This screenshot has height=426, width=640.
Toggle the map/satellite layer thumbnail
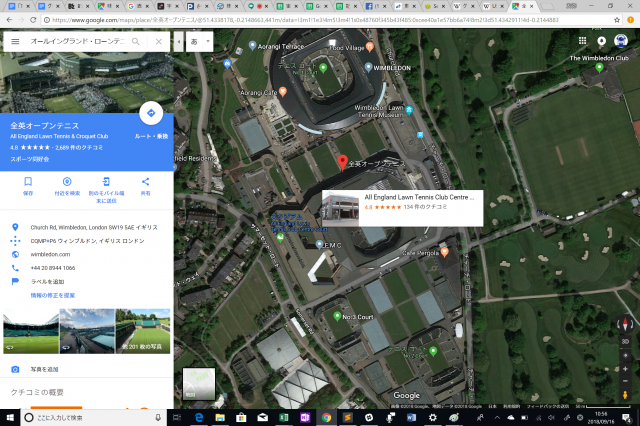pos(199,384)
